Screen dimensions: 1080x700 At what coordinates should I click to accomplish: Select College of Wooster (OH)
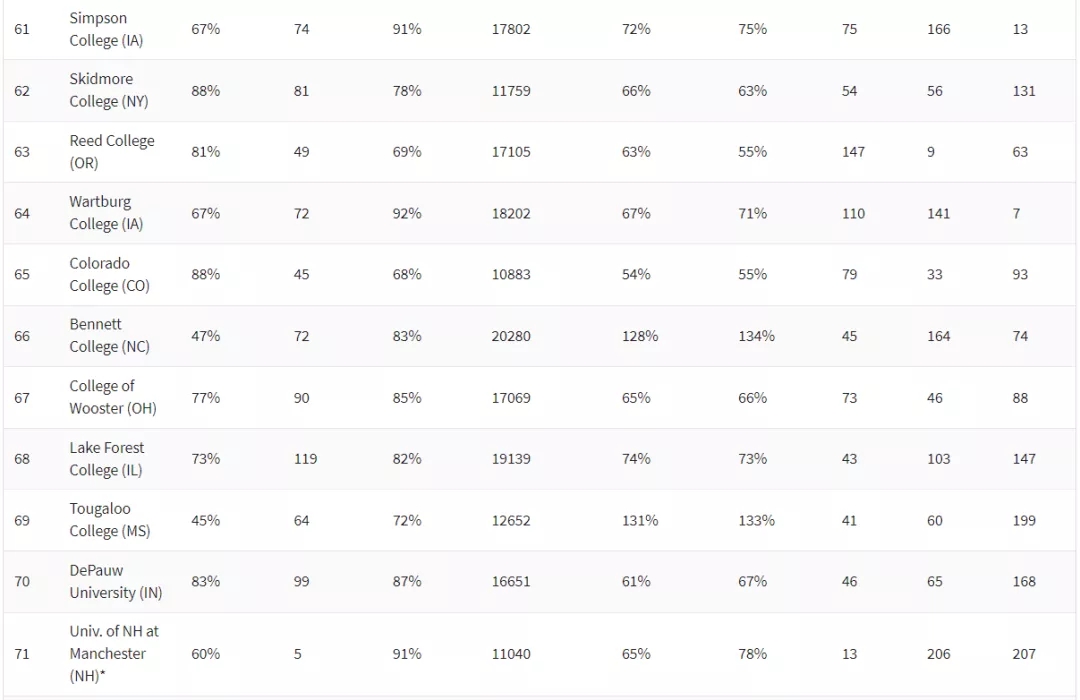(112, 397)
